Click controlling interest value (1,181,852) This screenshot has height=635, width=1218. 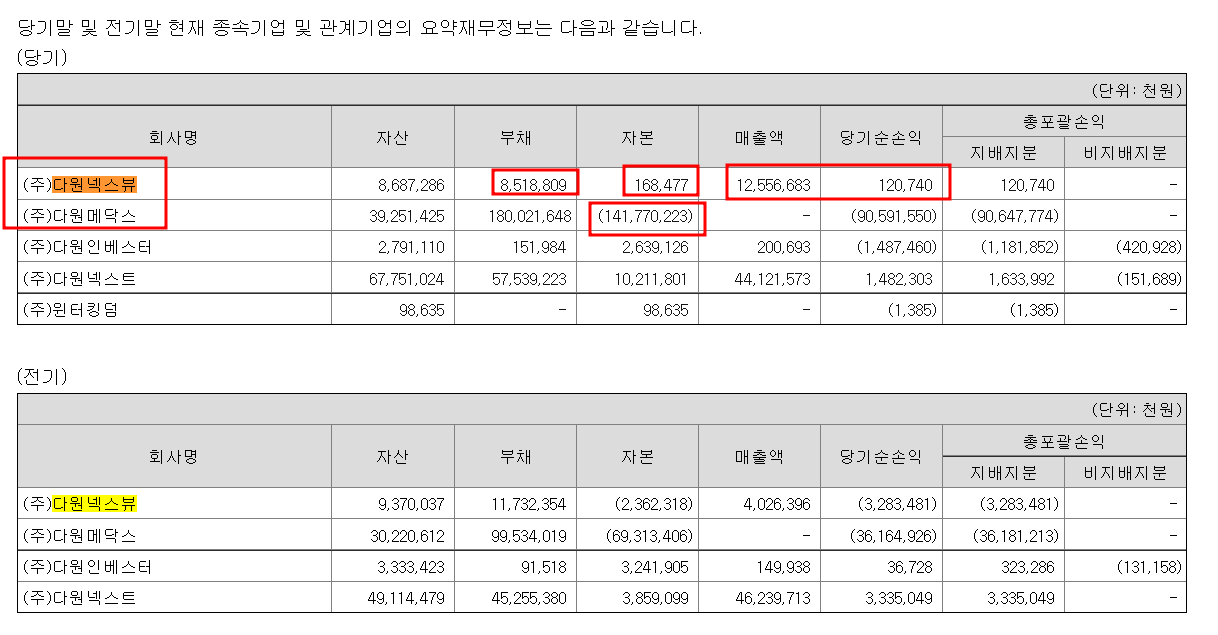point(1021,247)
